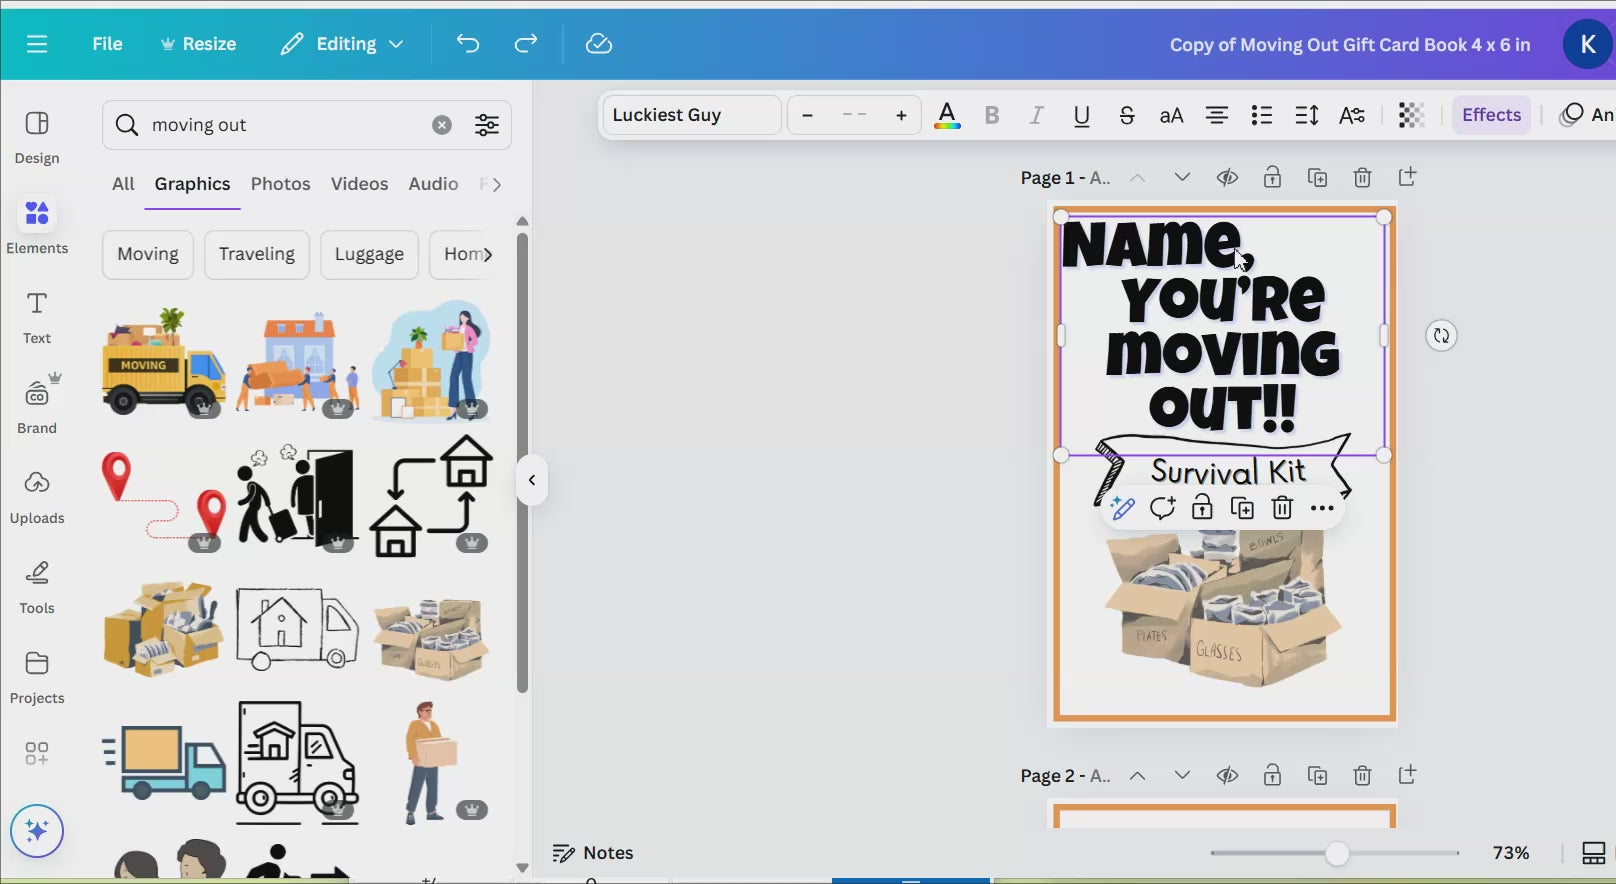Increase the font size
This screenshot has height=884, width=1616.
click(902, 116)
